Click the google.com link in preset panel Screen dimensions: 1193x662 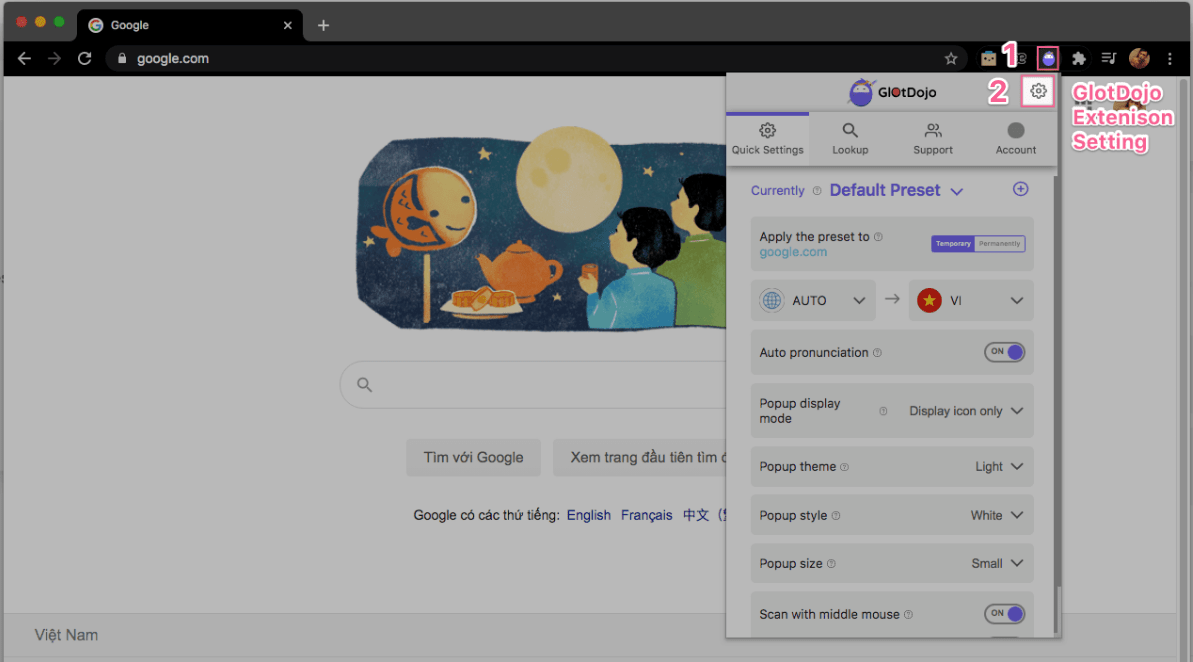tap(793, 252)
